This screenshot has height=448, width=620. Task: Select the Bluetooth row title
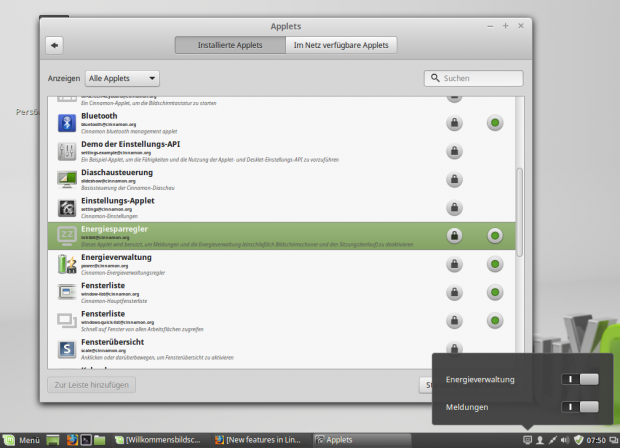click(x=99, y=116)
